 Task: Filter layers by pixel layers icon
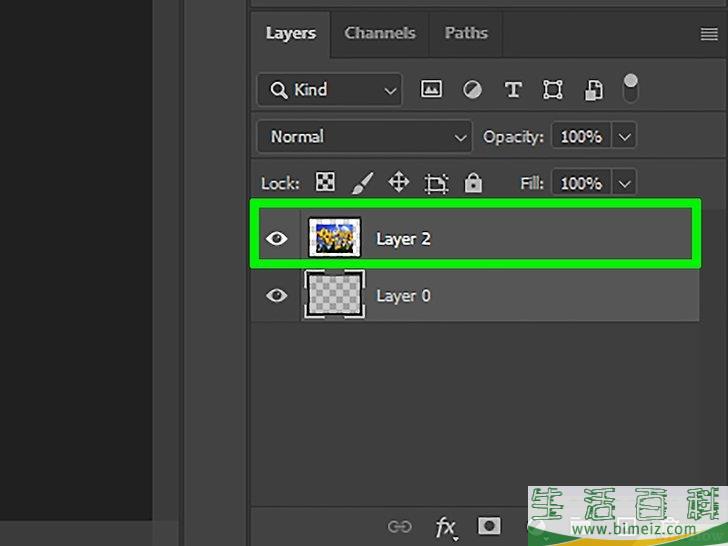point(431,89)
